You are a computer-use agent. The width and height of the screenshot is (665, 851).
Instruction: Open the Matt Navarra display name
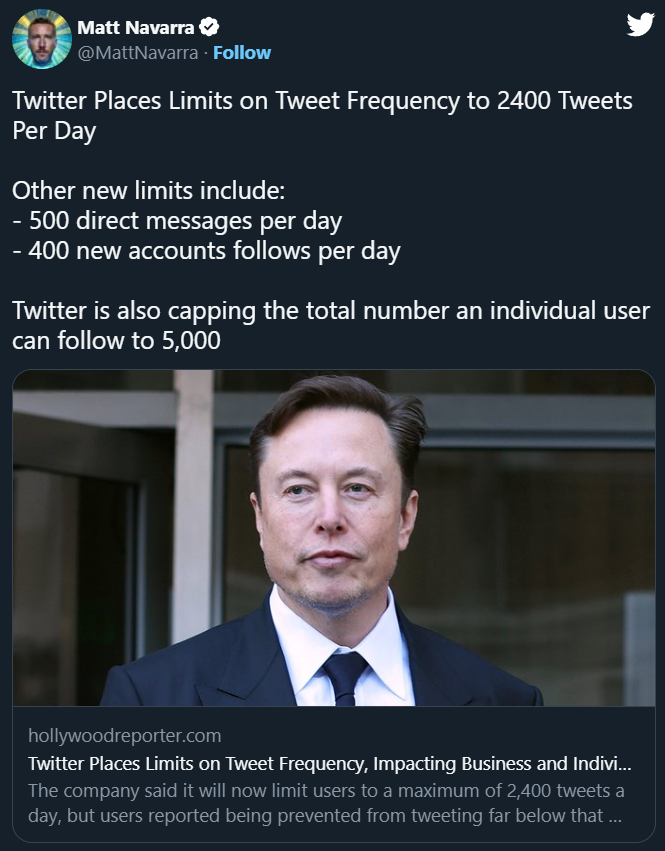pos(138,27)
